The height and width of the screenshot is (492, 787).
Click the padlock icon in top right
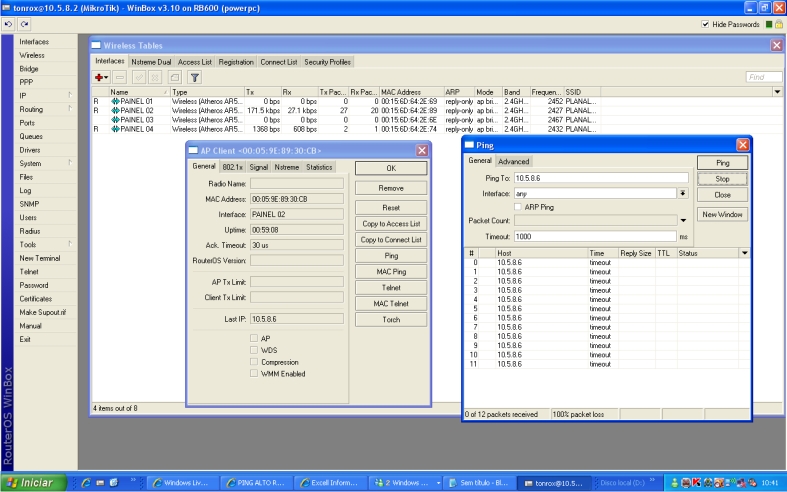click(x=779, y=24)
